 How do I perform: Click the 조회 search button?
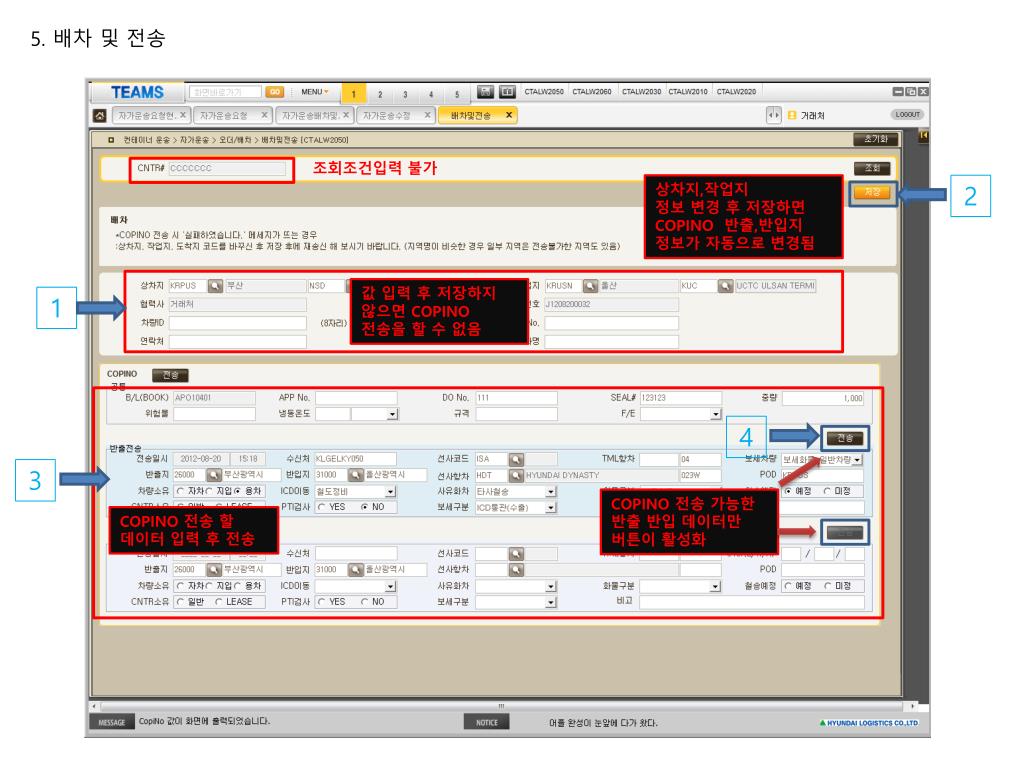coord(872,168)
